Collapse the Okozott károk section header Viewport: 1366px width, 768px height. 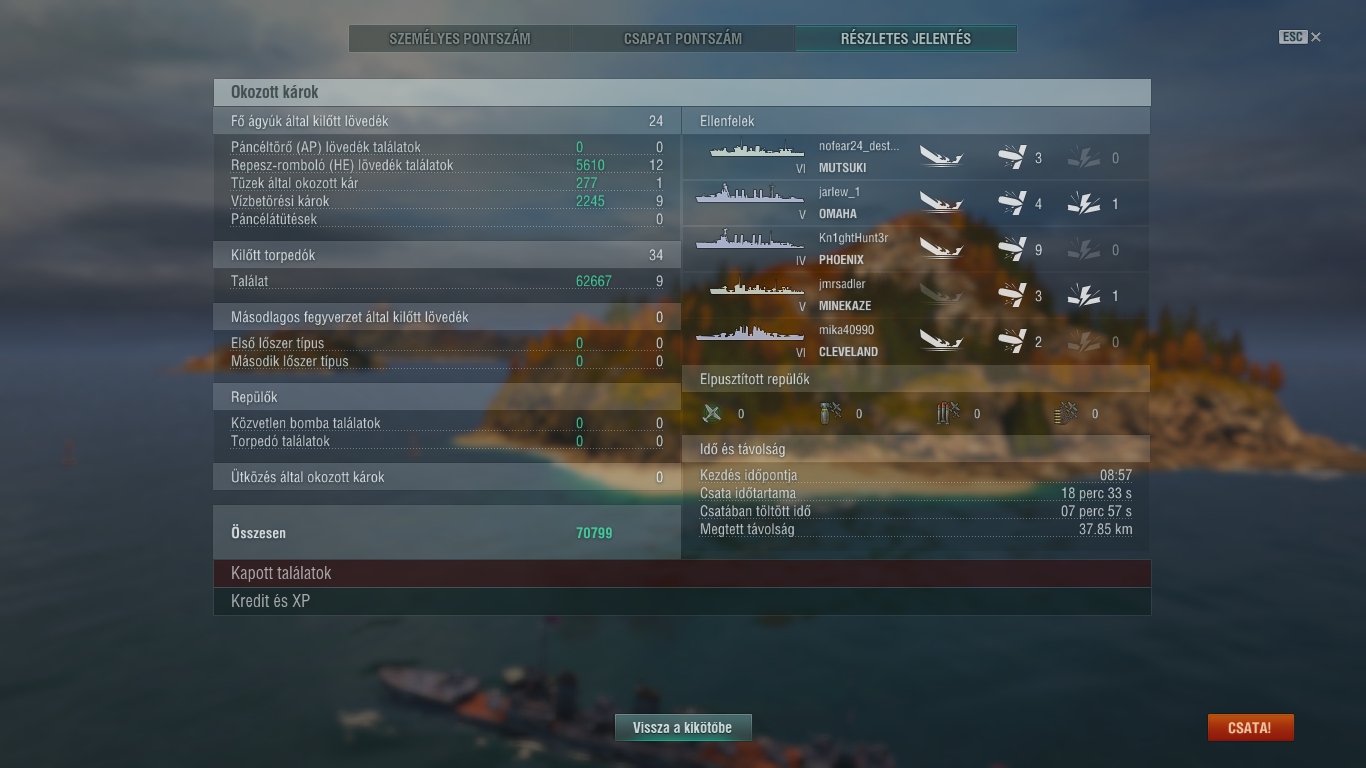[682, 92]
